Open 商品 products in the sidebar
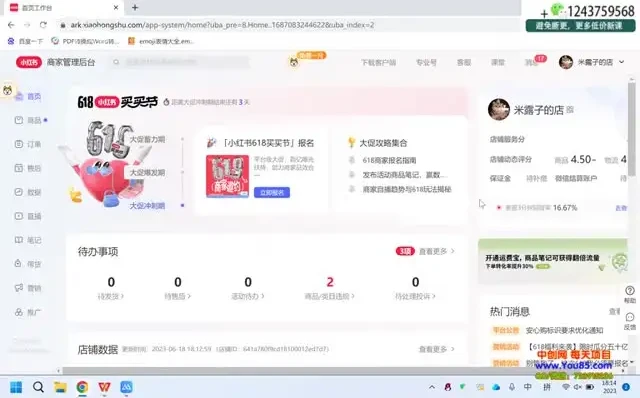Screen dimensions: 640x398 point(29,120)
